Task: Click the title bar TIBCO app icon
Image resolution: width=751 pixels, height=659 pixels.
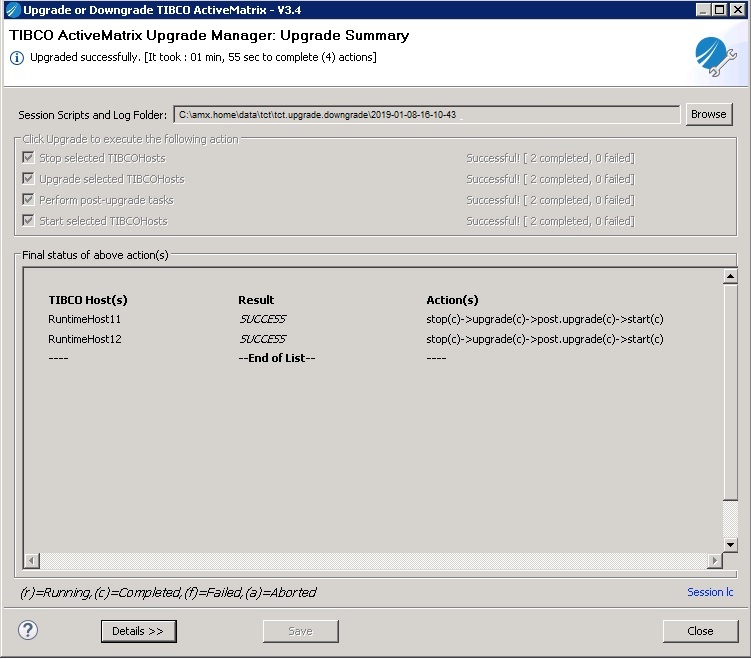Action: coord(13,10)
